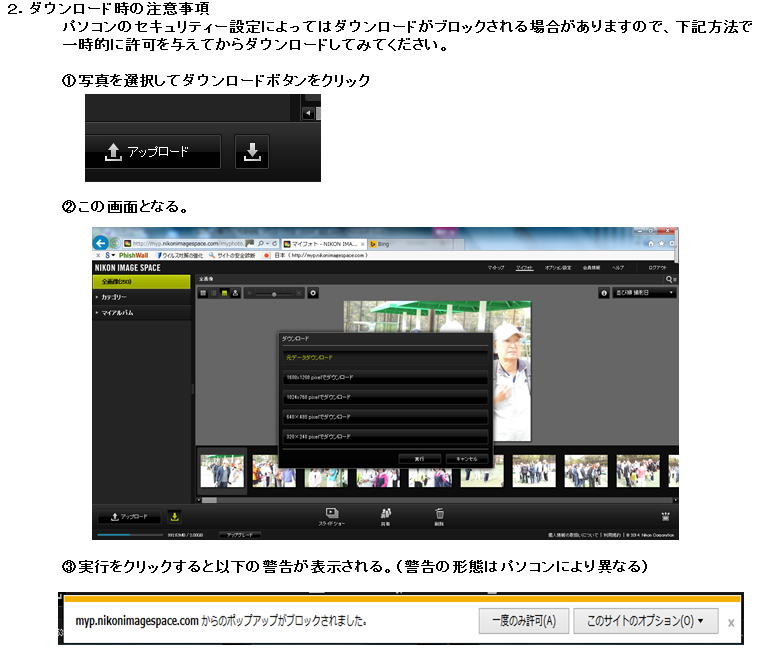The height and width of the screenshot is (653, 775).
Task: Click the browser address bar URL field
Action: (188, 243)
